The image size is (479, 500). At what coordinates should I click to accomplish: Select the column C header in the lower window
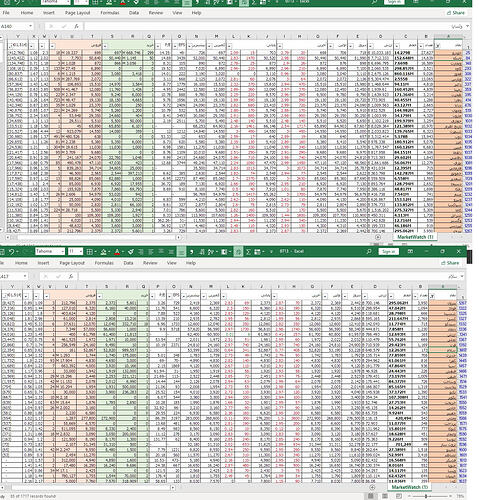pyautogui.click(x=400, y=286)
